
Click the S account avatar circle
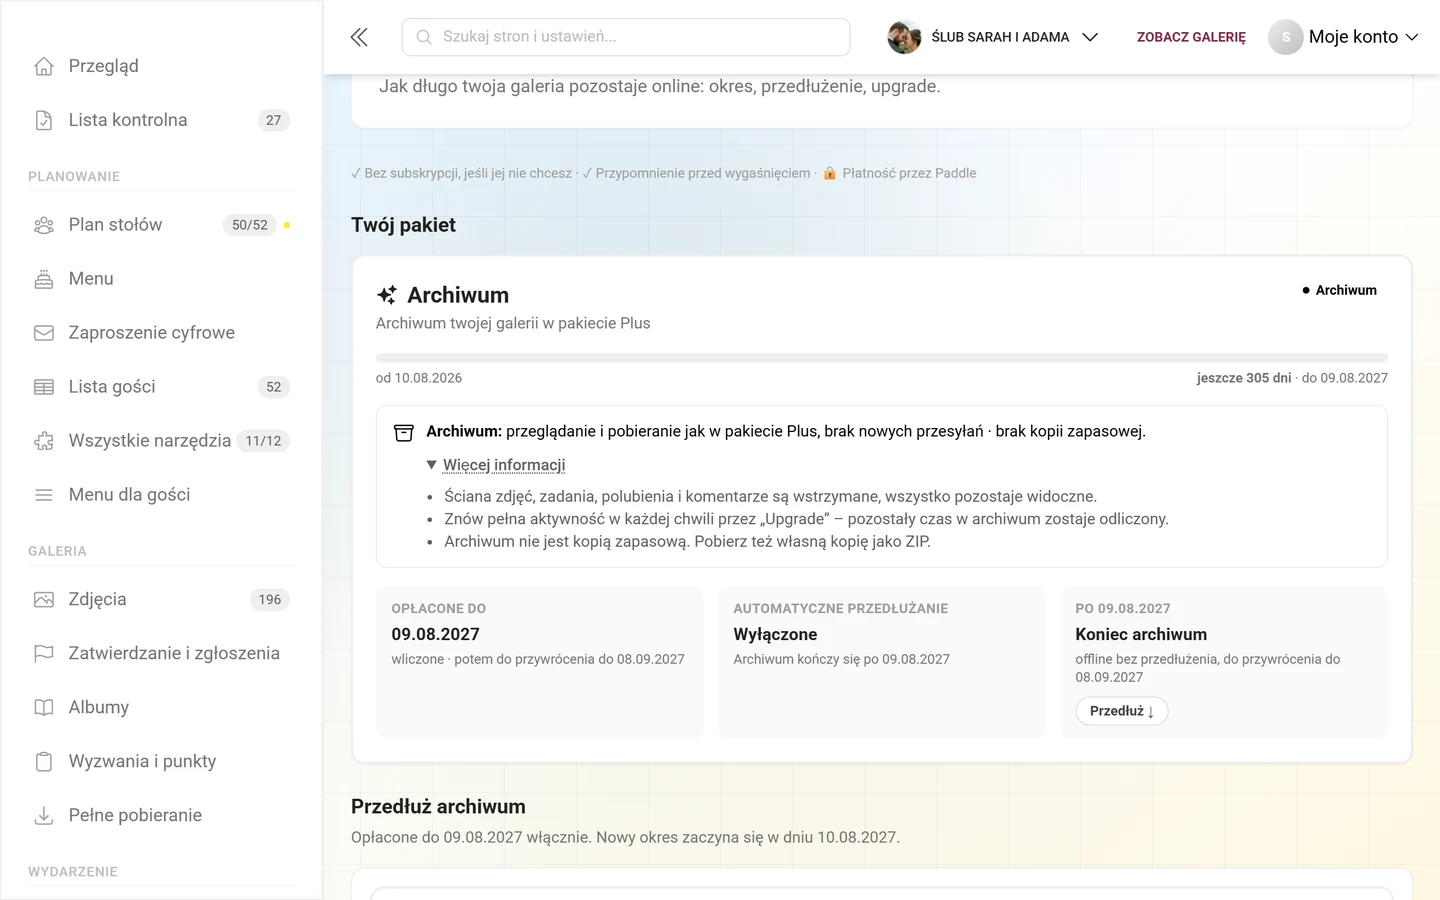1286,37
